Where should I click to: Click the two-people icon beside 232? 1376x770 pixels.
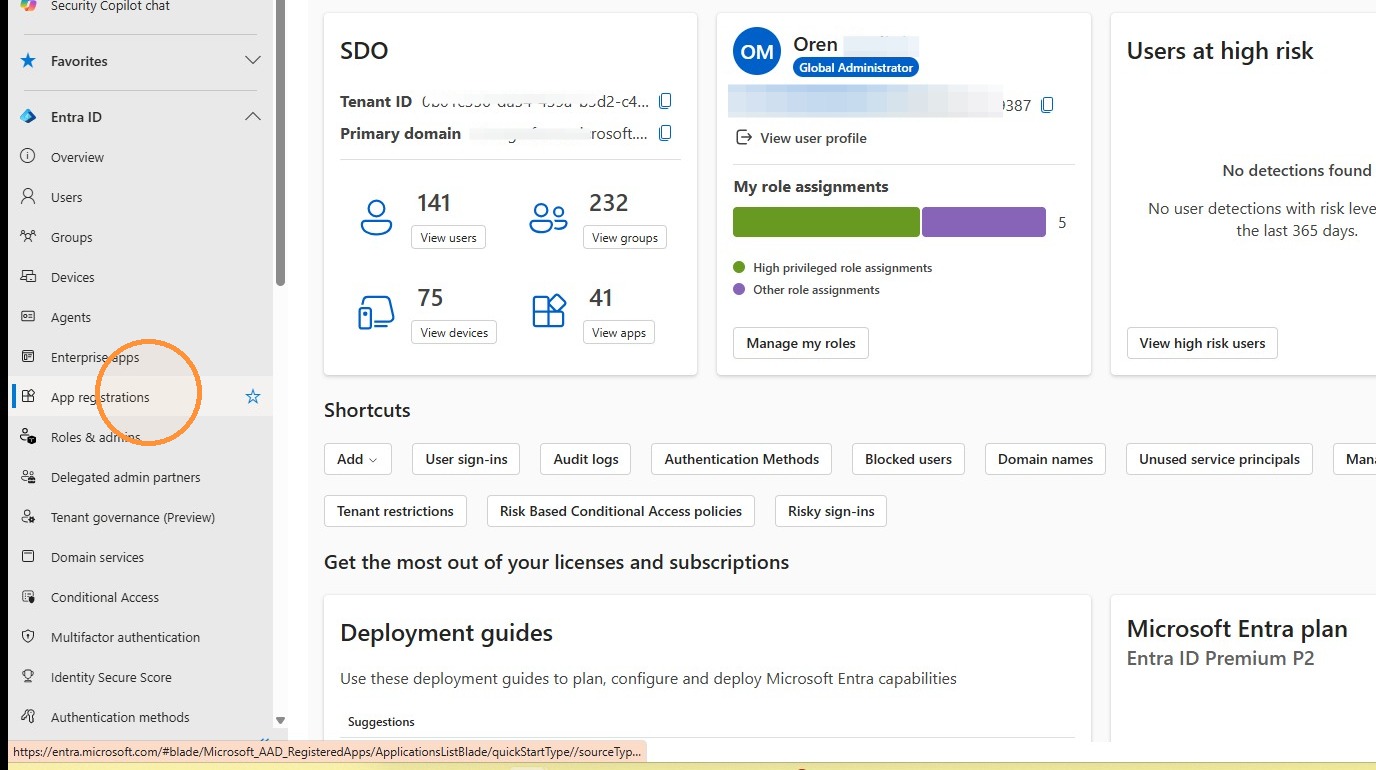coord(548,217)
